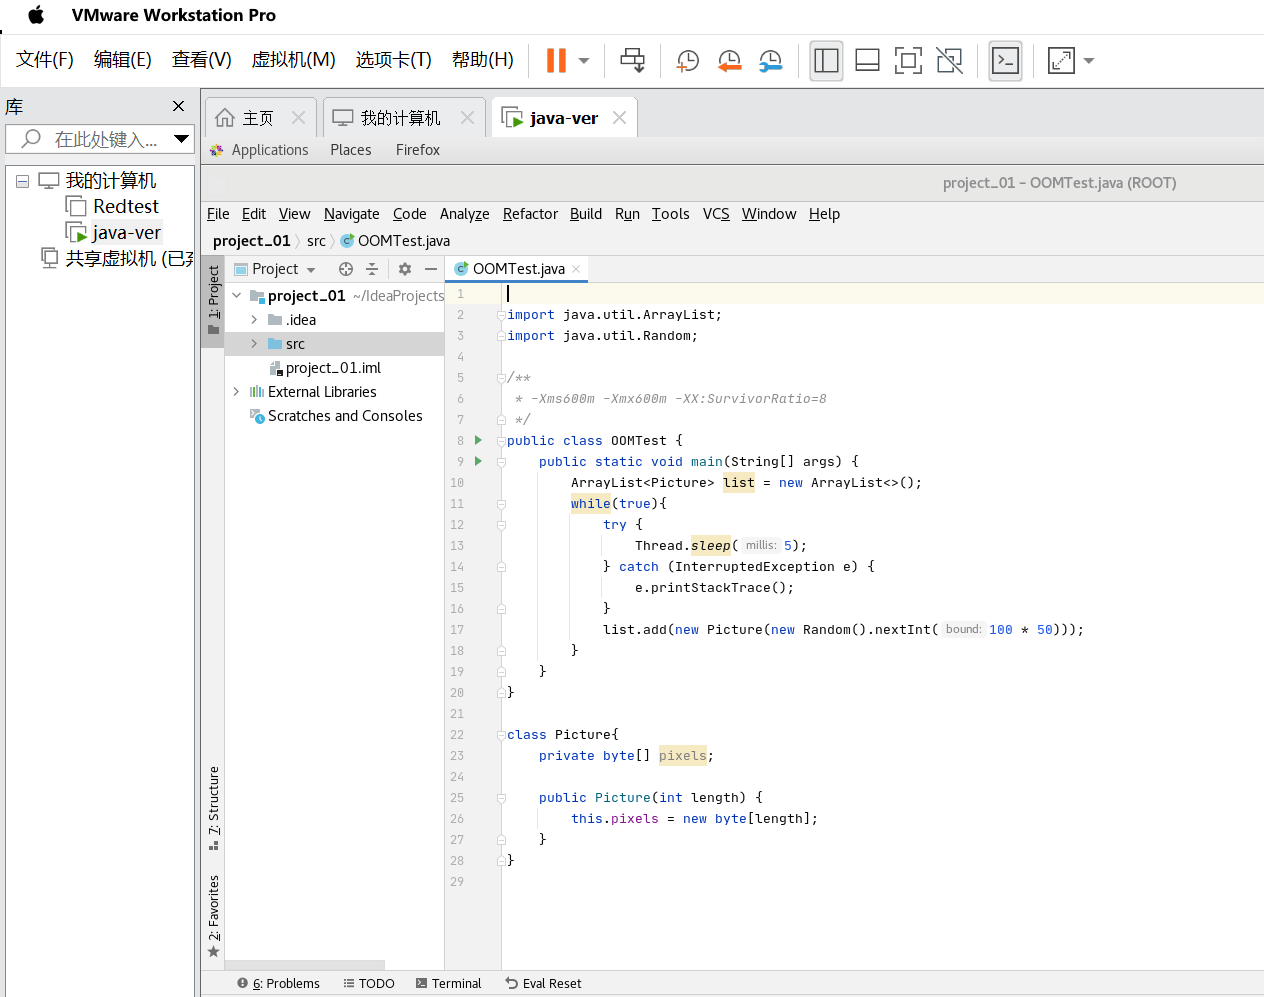
Task: Expand the External Libraries node
Action: pos(236,392)
